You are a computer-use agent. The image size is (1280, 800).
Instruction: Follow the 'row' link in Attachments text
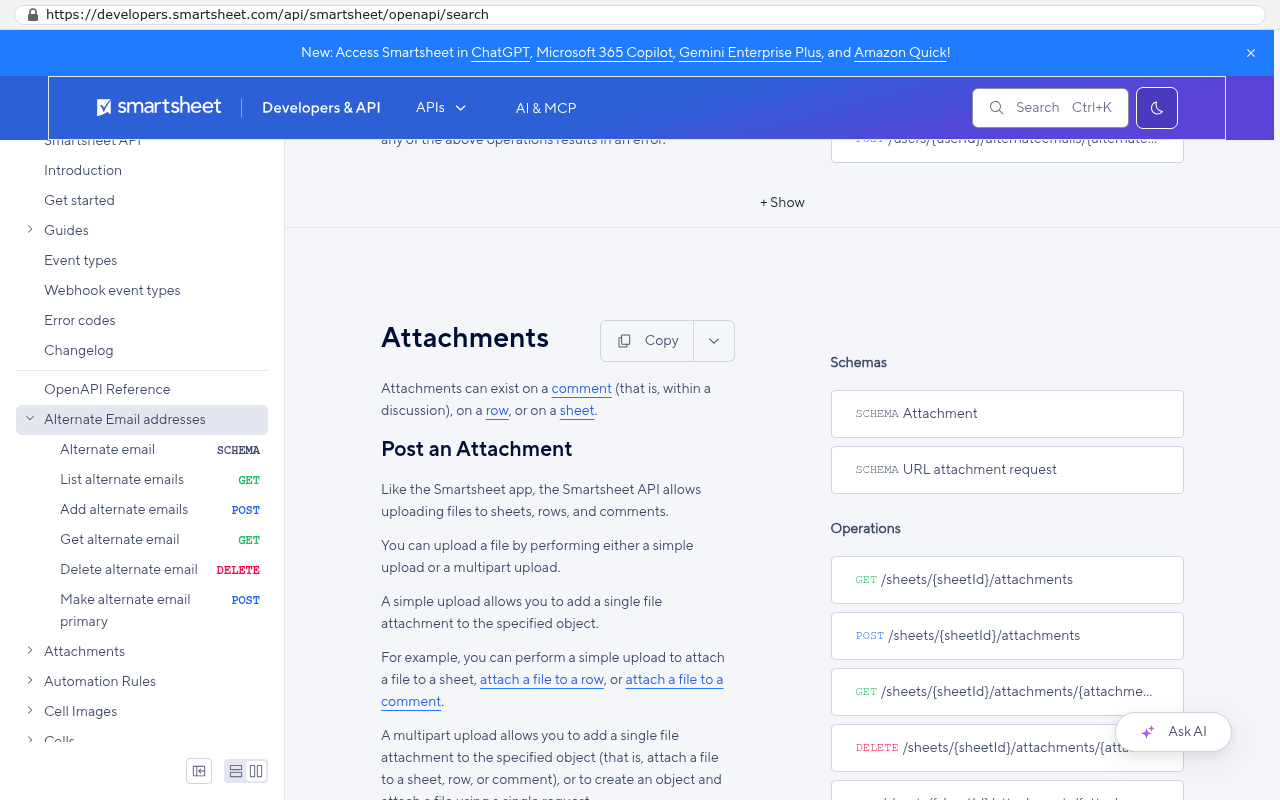497,410
